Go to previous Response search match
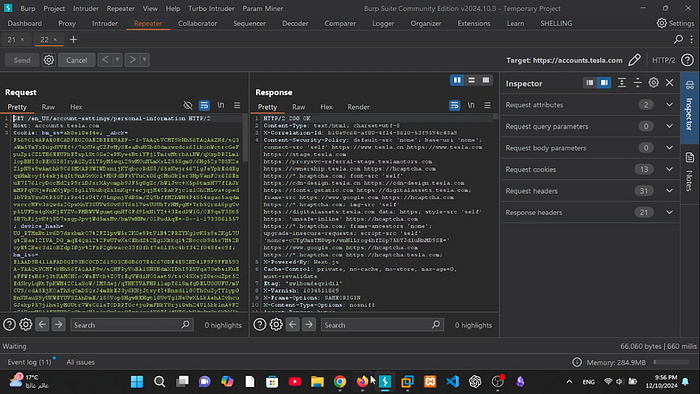The width and height of the screenshot is (700, 394). click(293, 324)
